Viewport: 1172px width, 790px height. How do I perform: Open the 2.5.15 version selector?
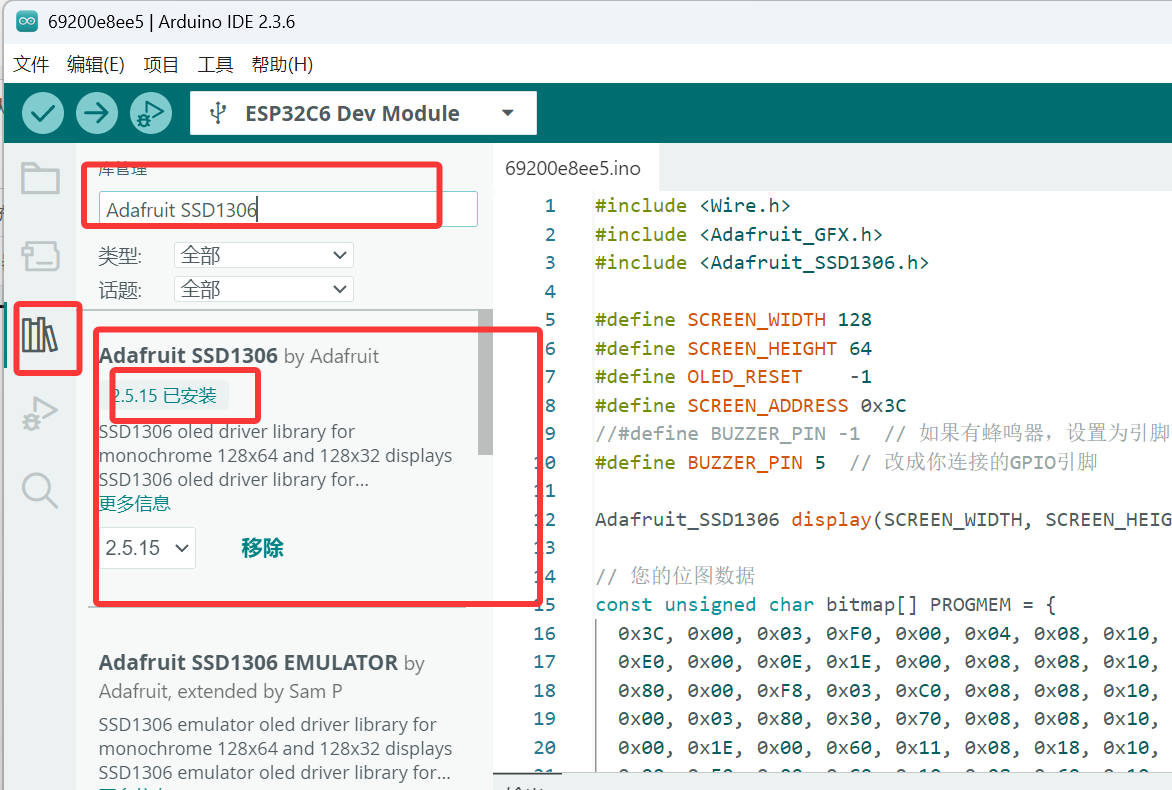coord(147,548)
